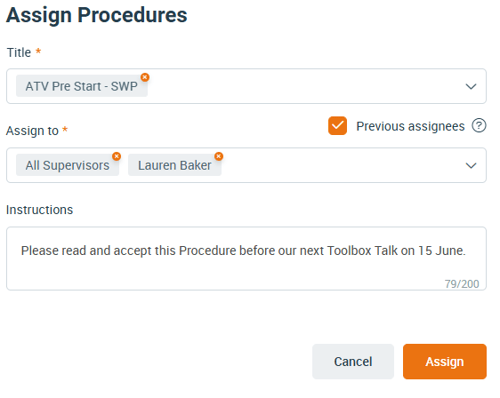Remove the ATV Pre Start - SWP tag

pyautogui.click(x=145, y=77)
